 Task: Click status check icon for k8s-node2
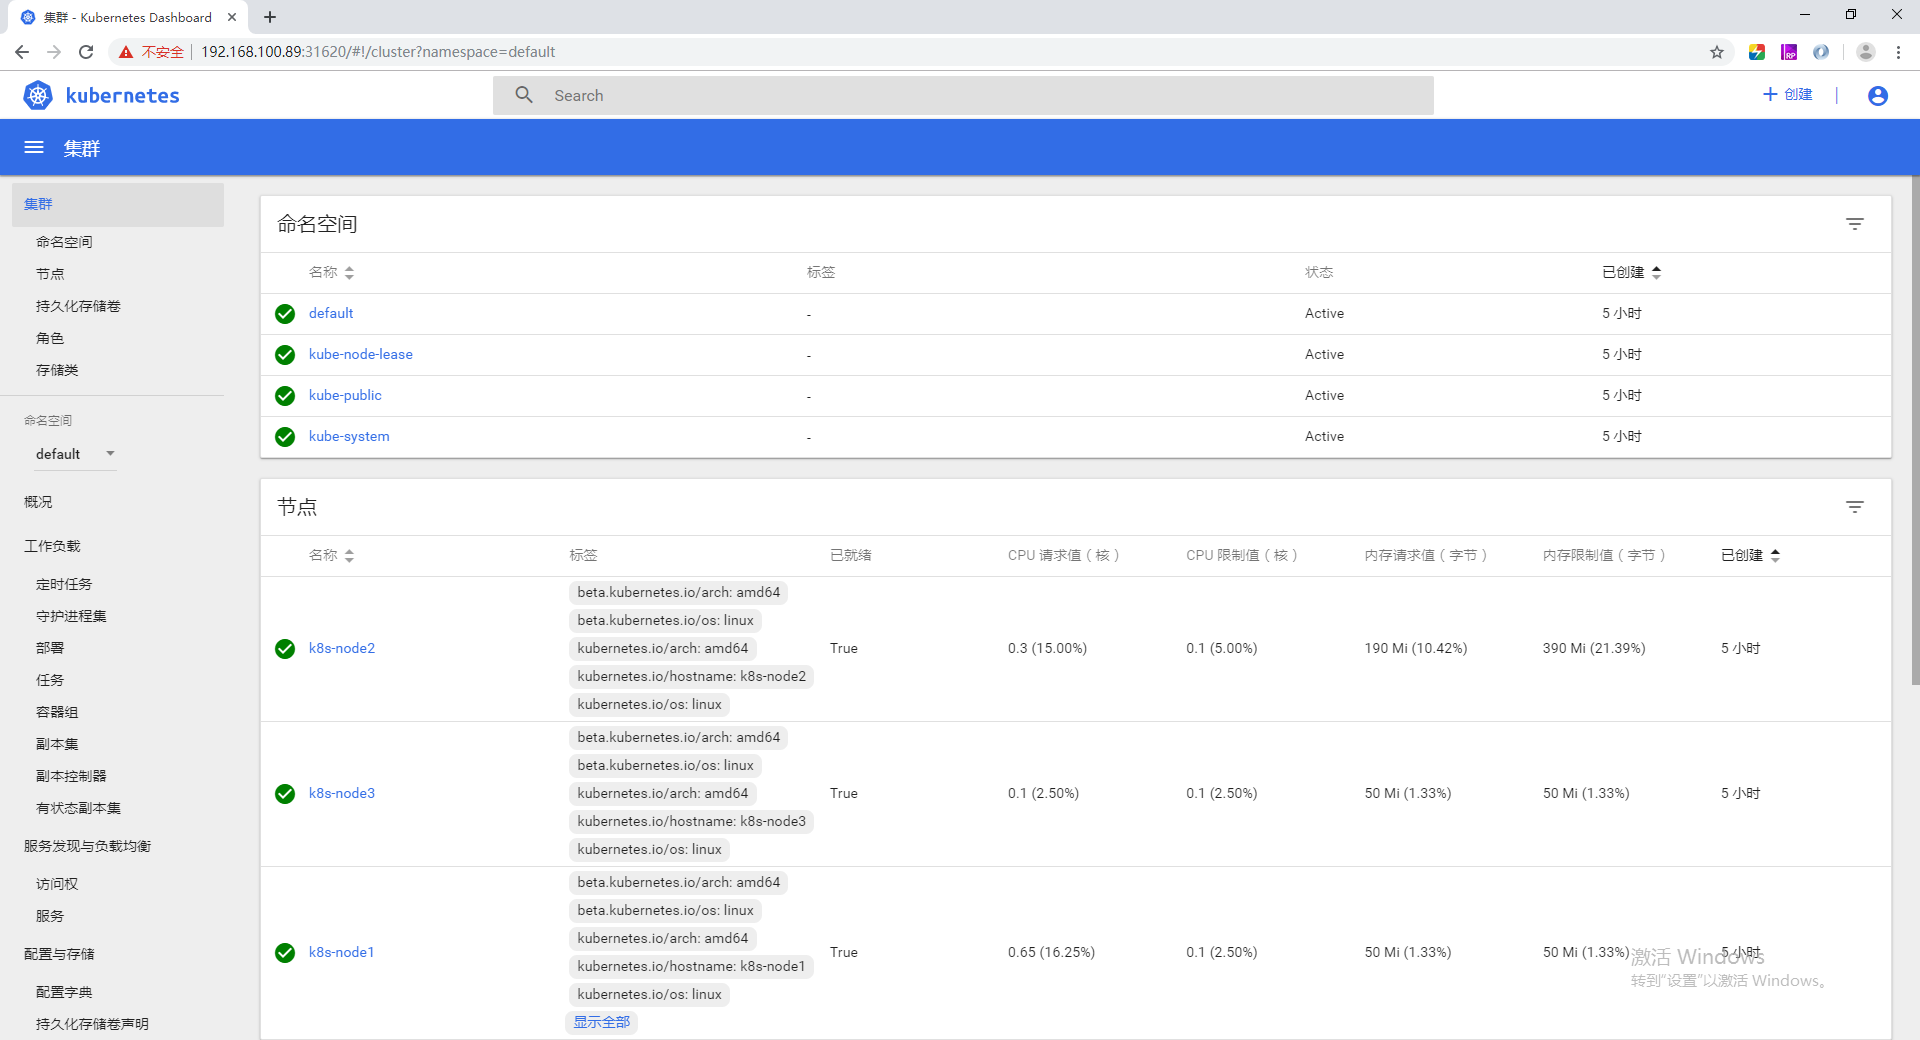[285, 649]
